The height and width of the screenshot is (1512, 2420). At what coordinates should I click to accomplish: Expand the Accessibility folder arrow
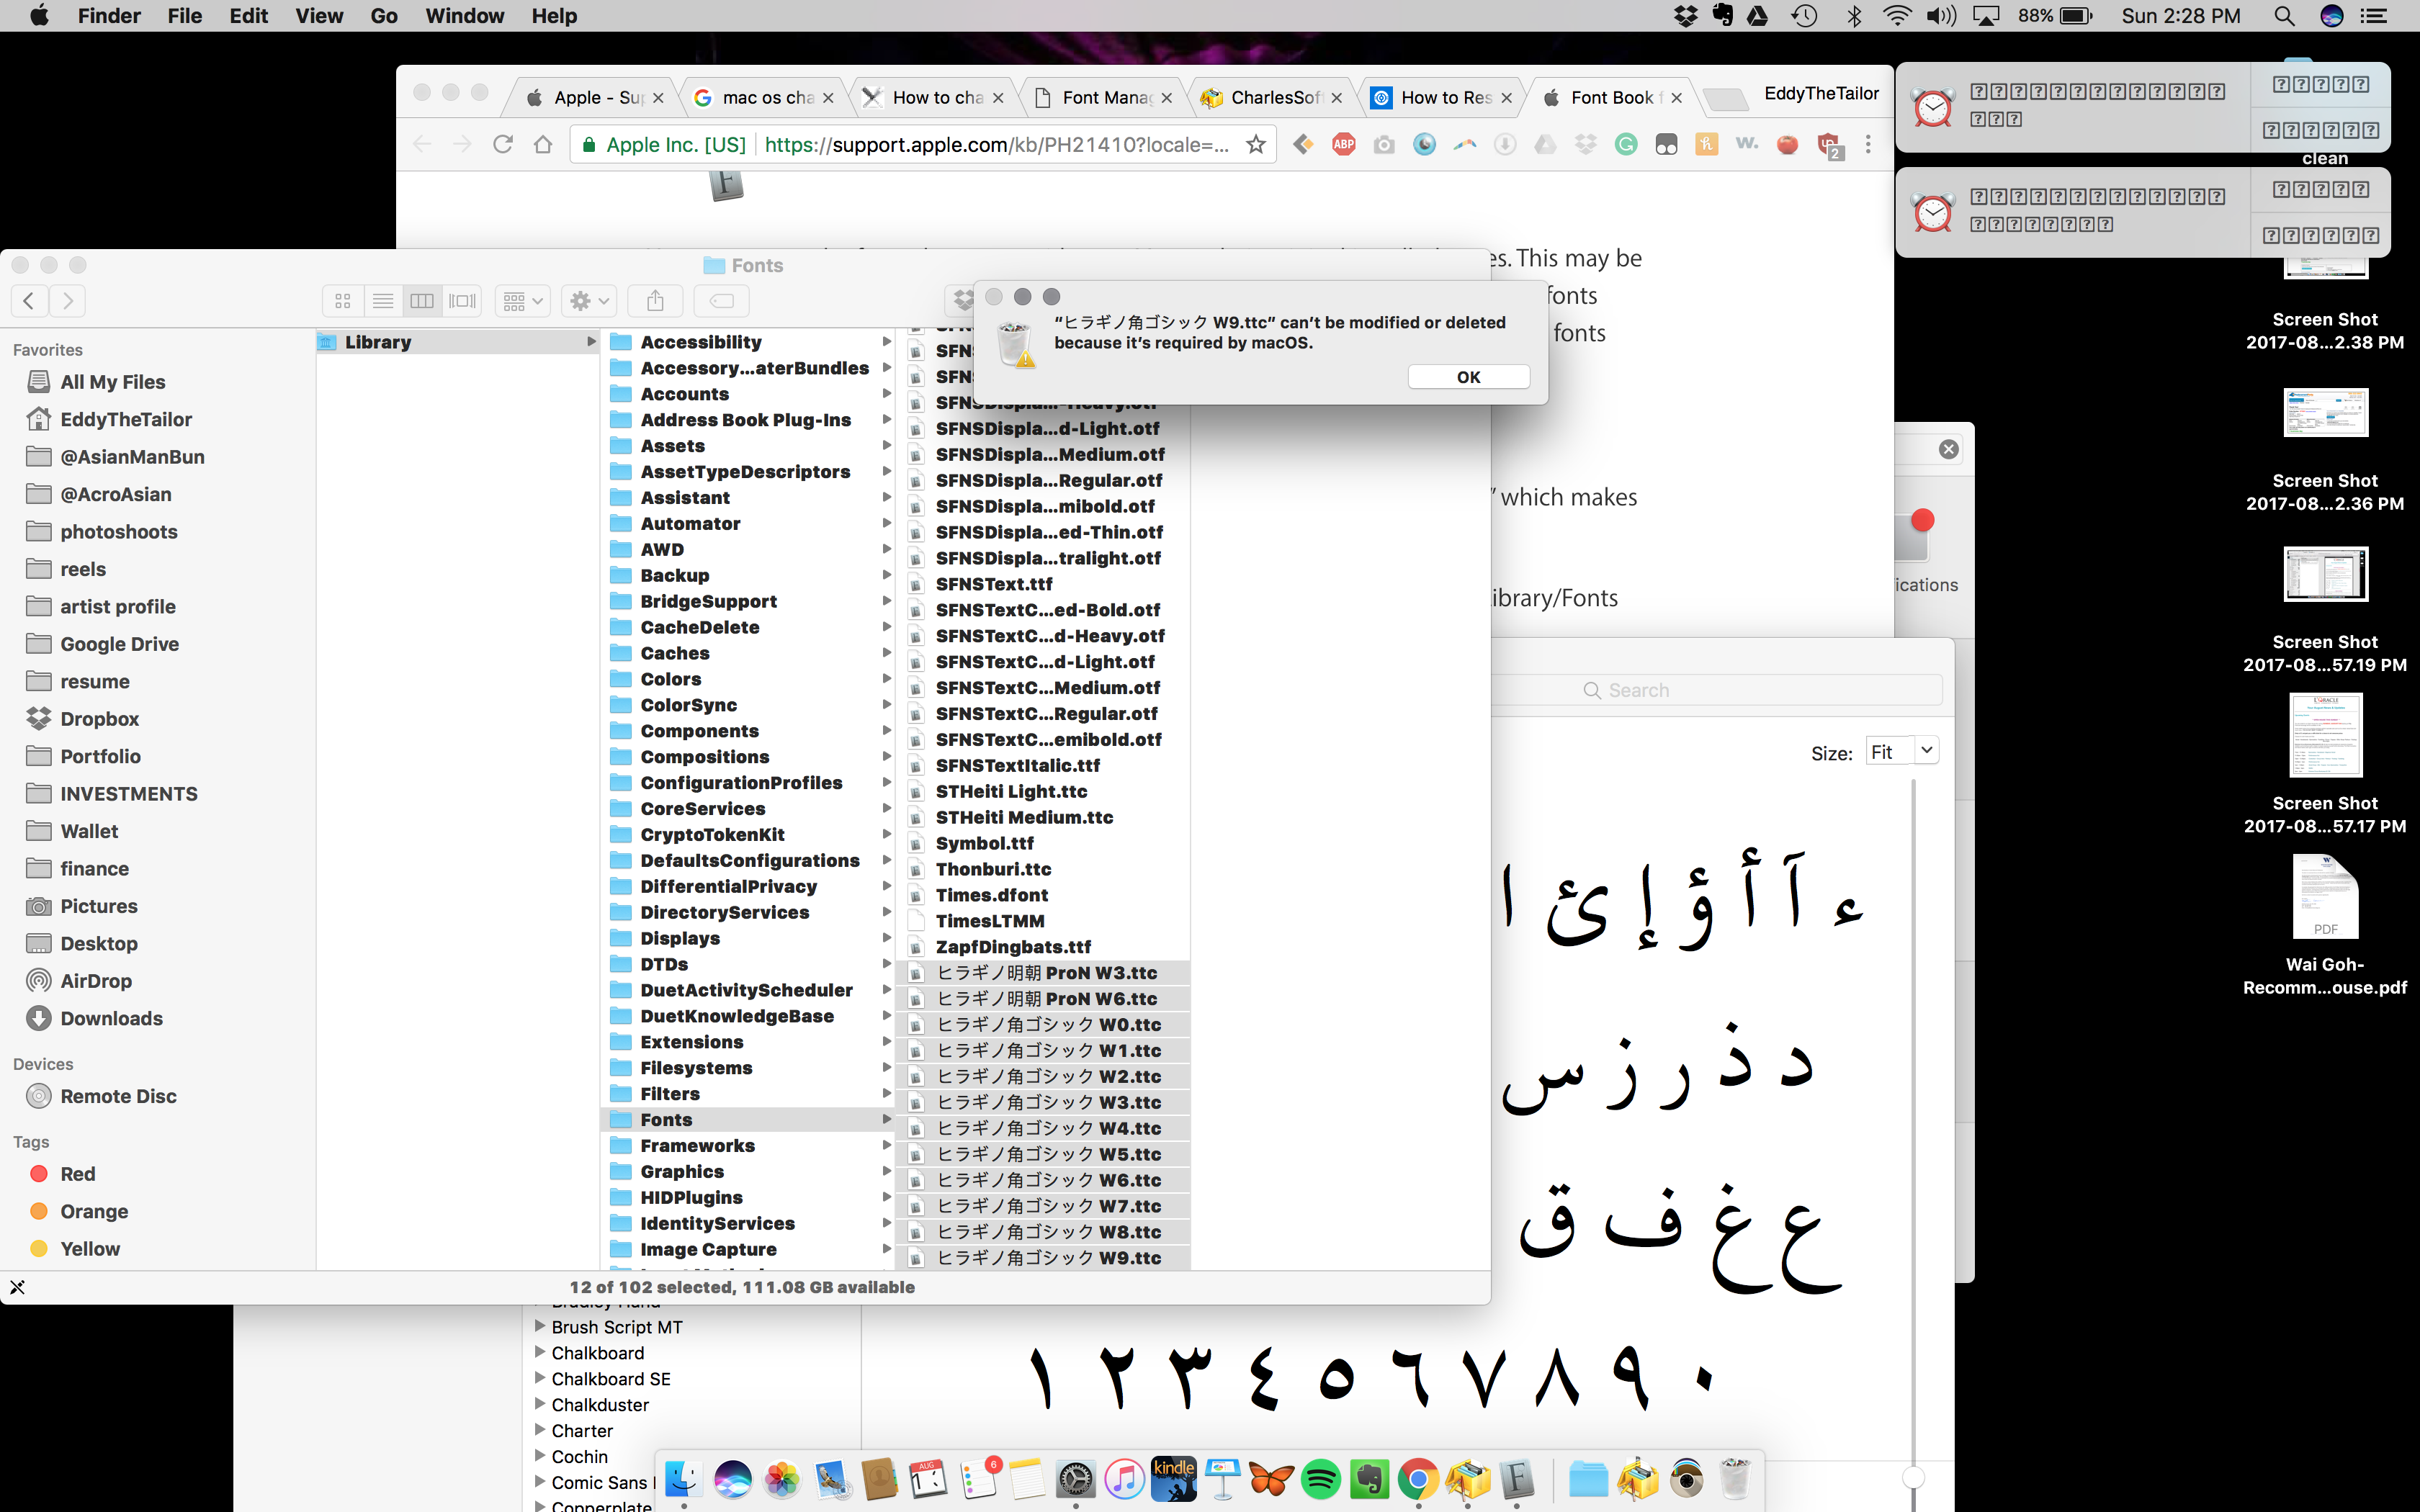(886, 342)
